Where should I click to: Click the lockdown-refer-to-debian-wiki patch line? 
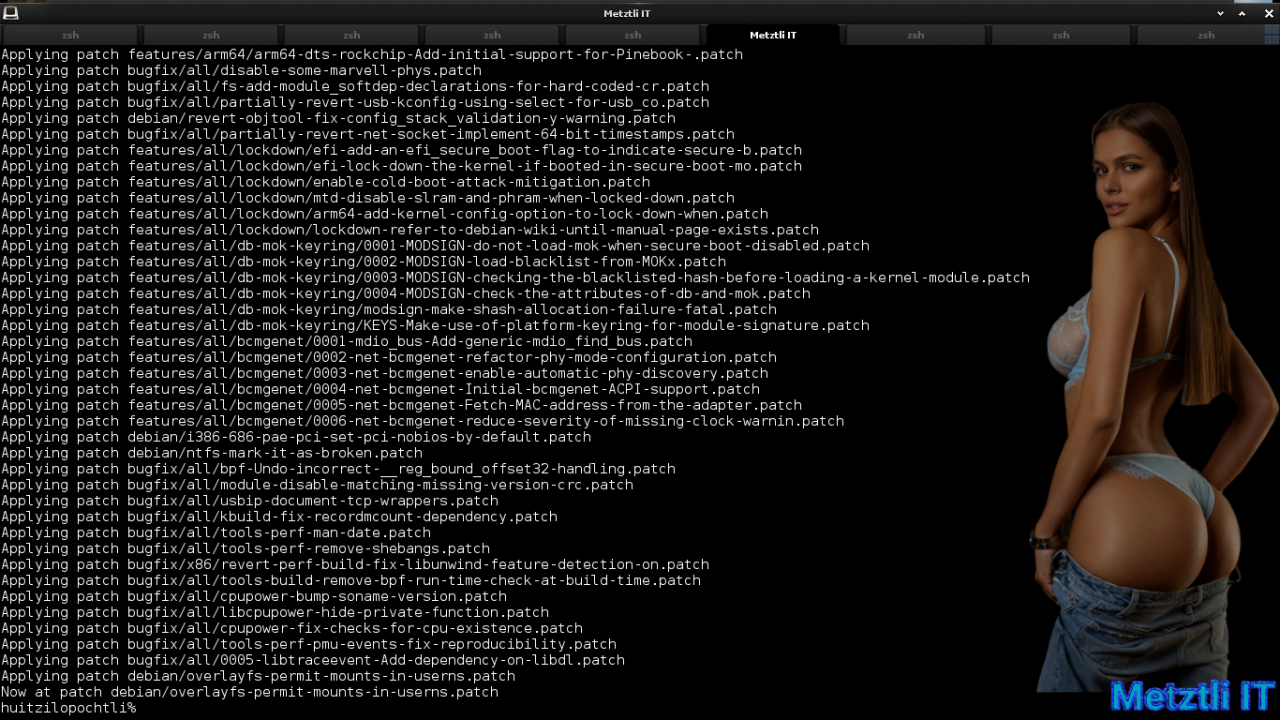410,230
